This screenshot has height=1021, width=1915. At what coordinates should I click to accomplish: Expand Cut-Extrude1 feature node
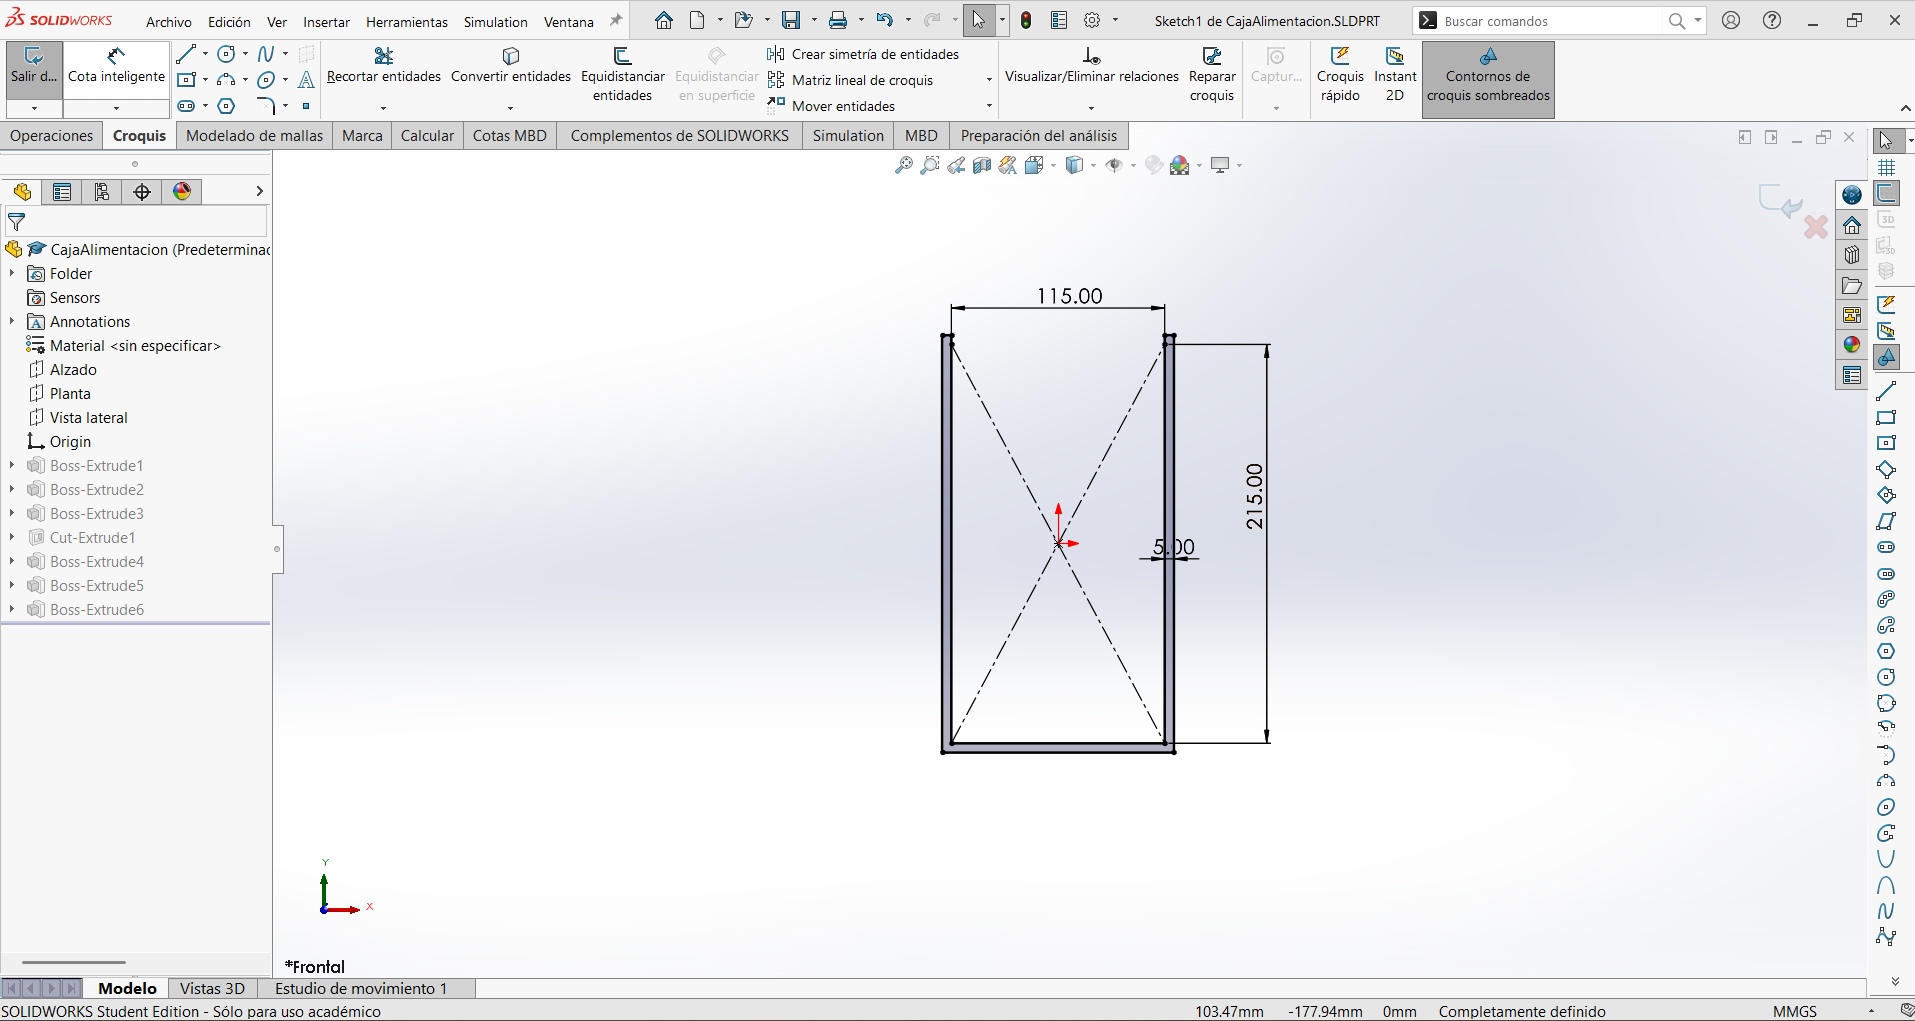[12, 537]
